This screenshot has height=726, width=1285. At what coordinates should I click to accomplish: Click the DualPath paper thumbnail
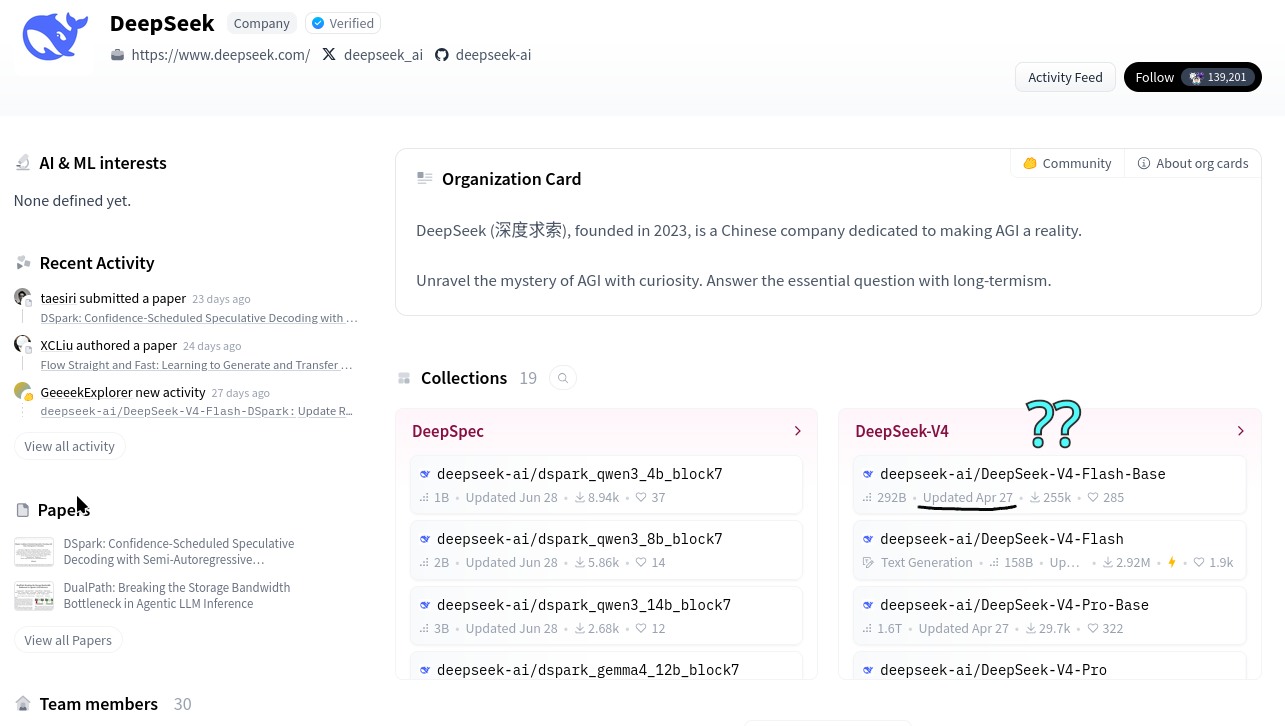[x=34, y=596]
